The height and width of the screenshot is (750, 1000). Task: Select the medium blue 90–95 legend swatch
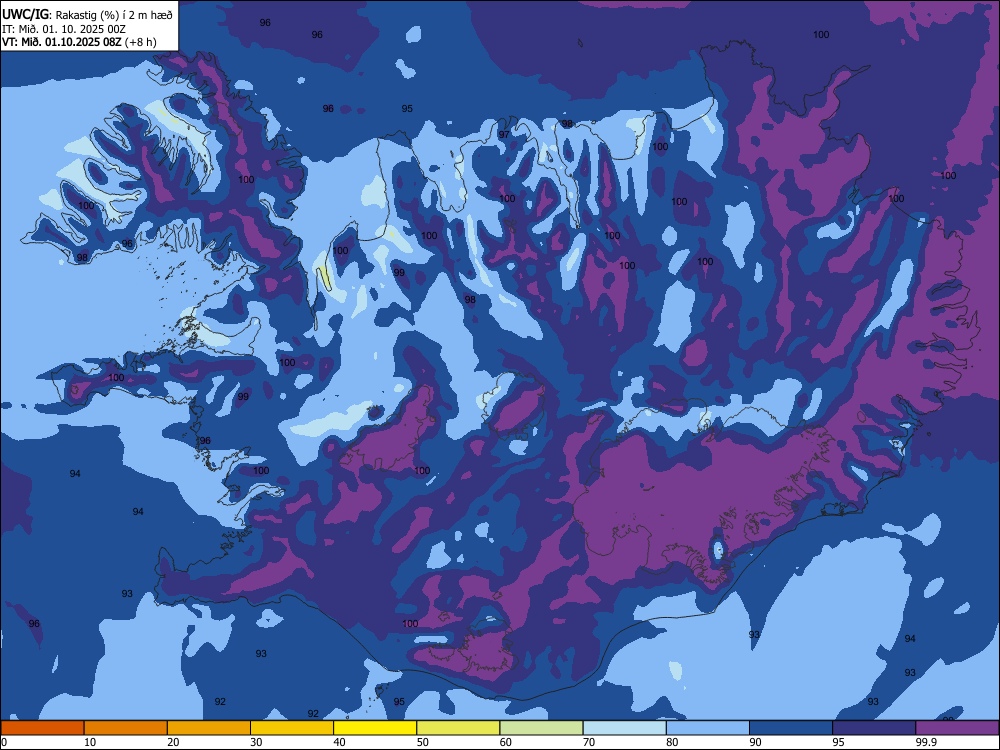[791, 728]
